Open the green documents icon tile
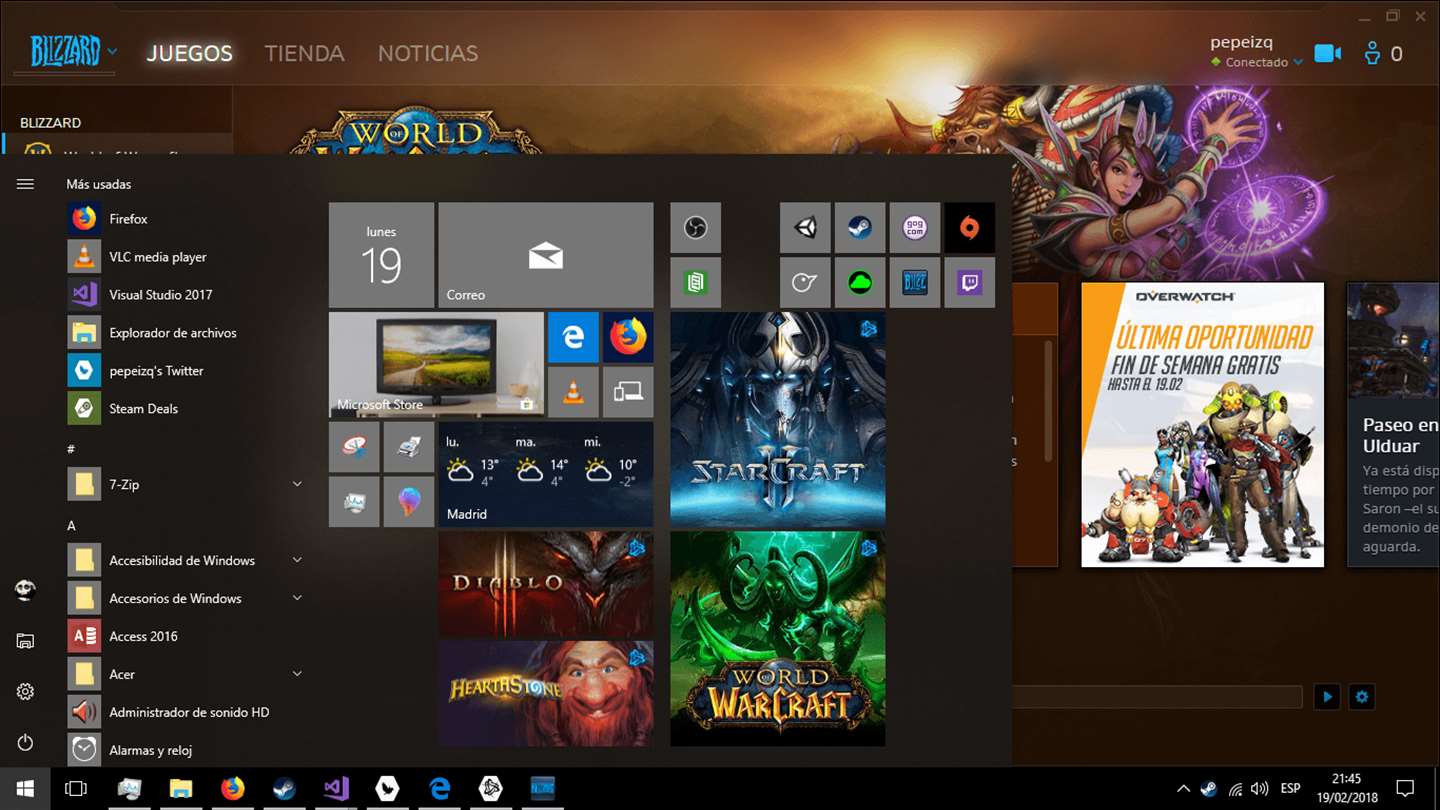Viewport: 1440px width, 810px height. (695, 282)
